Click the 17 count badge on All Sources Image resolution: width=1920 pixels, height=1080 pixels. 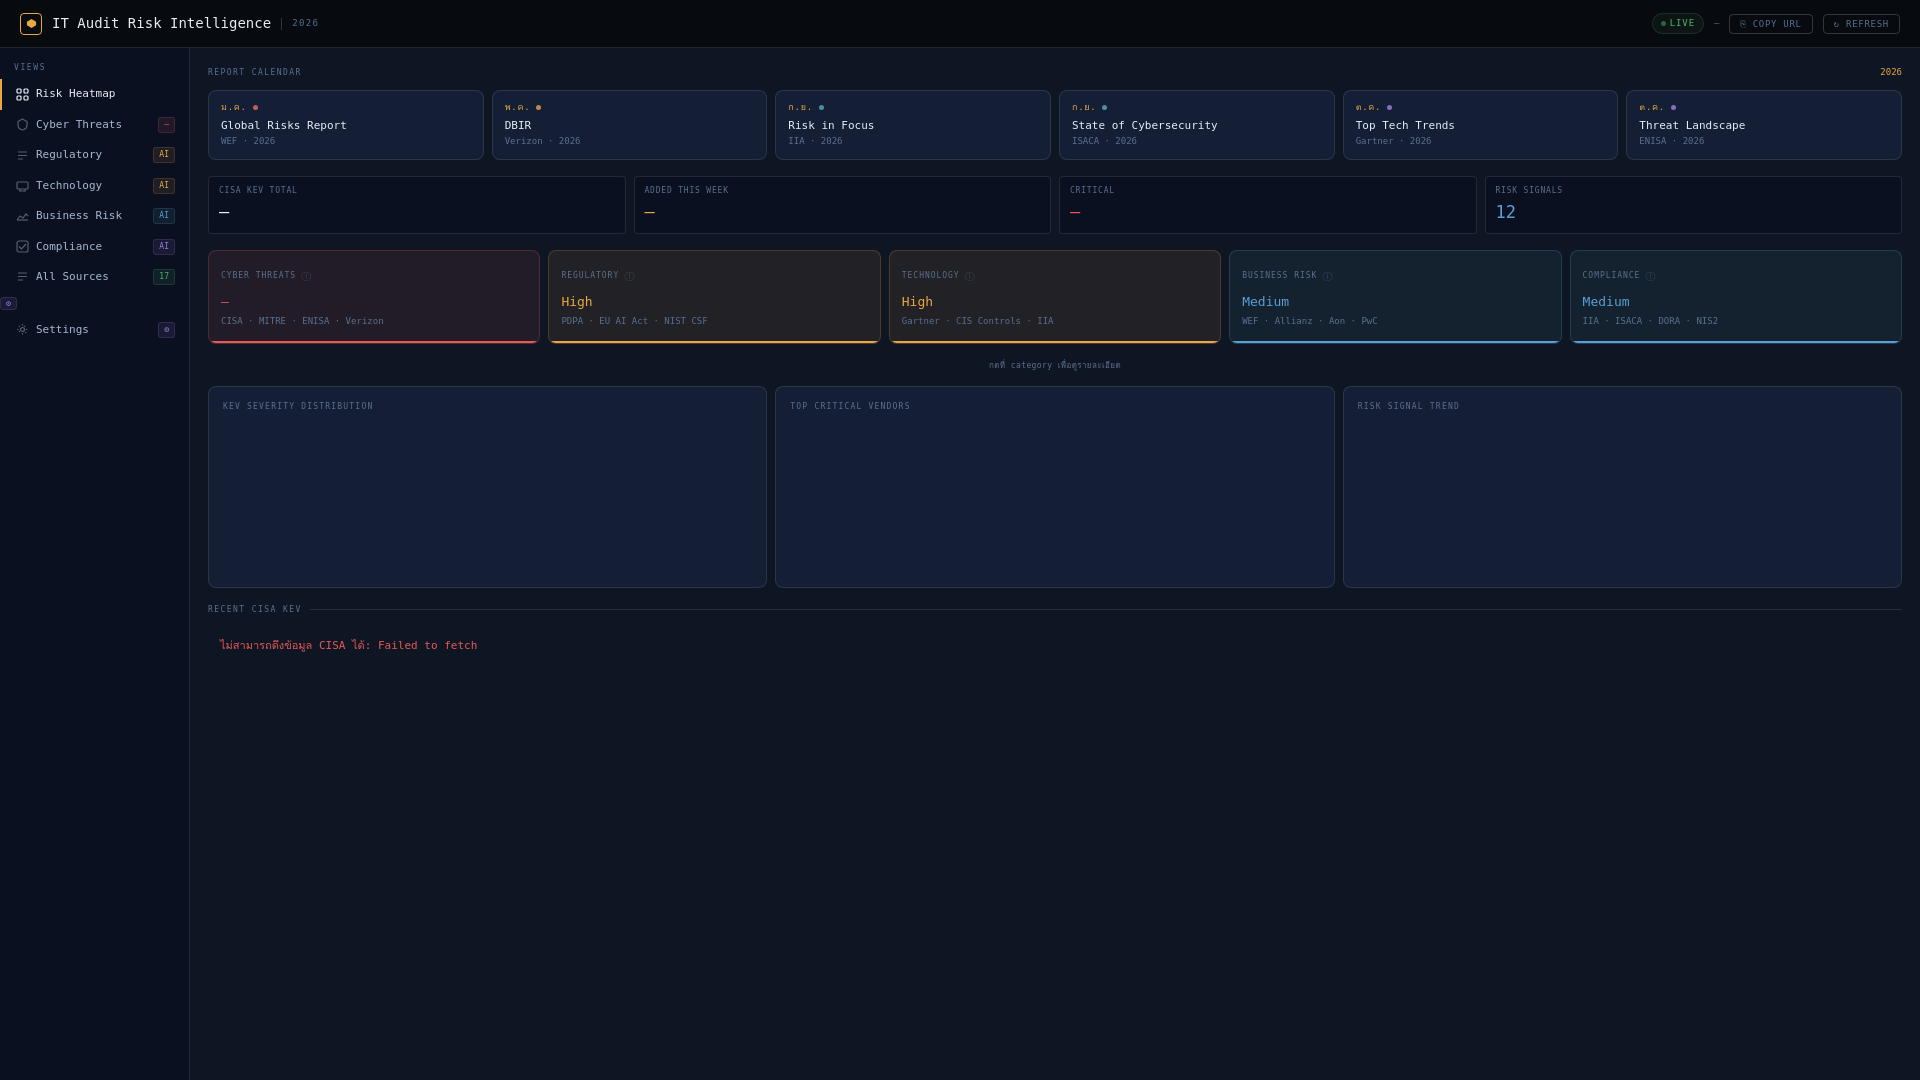(x=164, y=277)
